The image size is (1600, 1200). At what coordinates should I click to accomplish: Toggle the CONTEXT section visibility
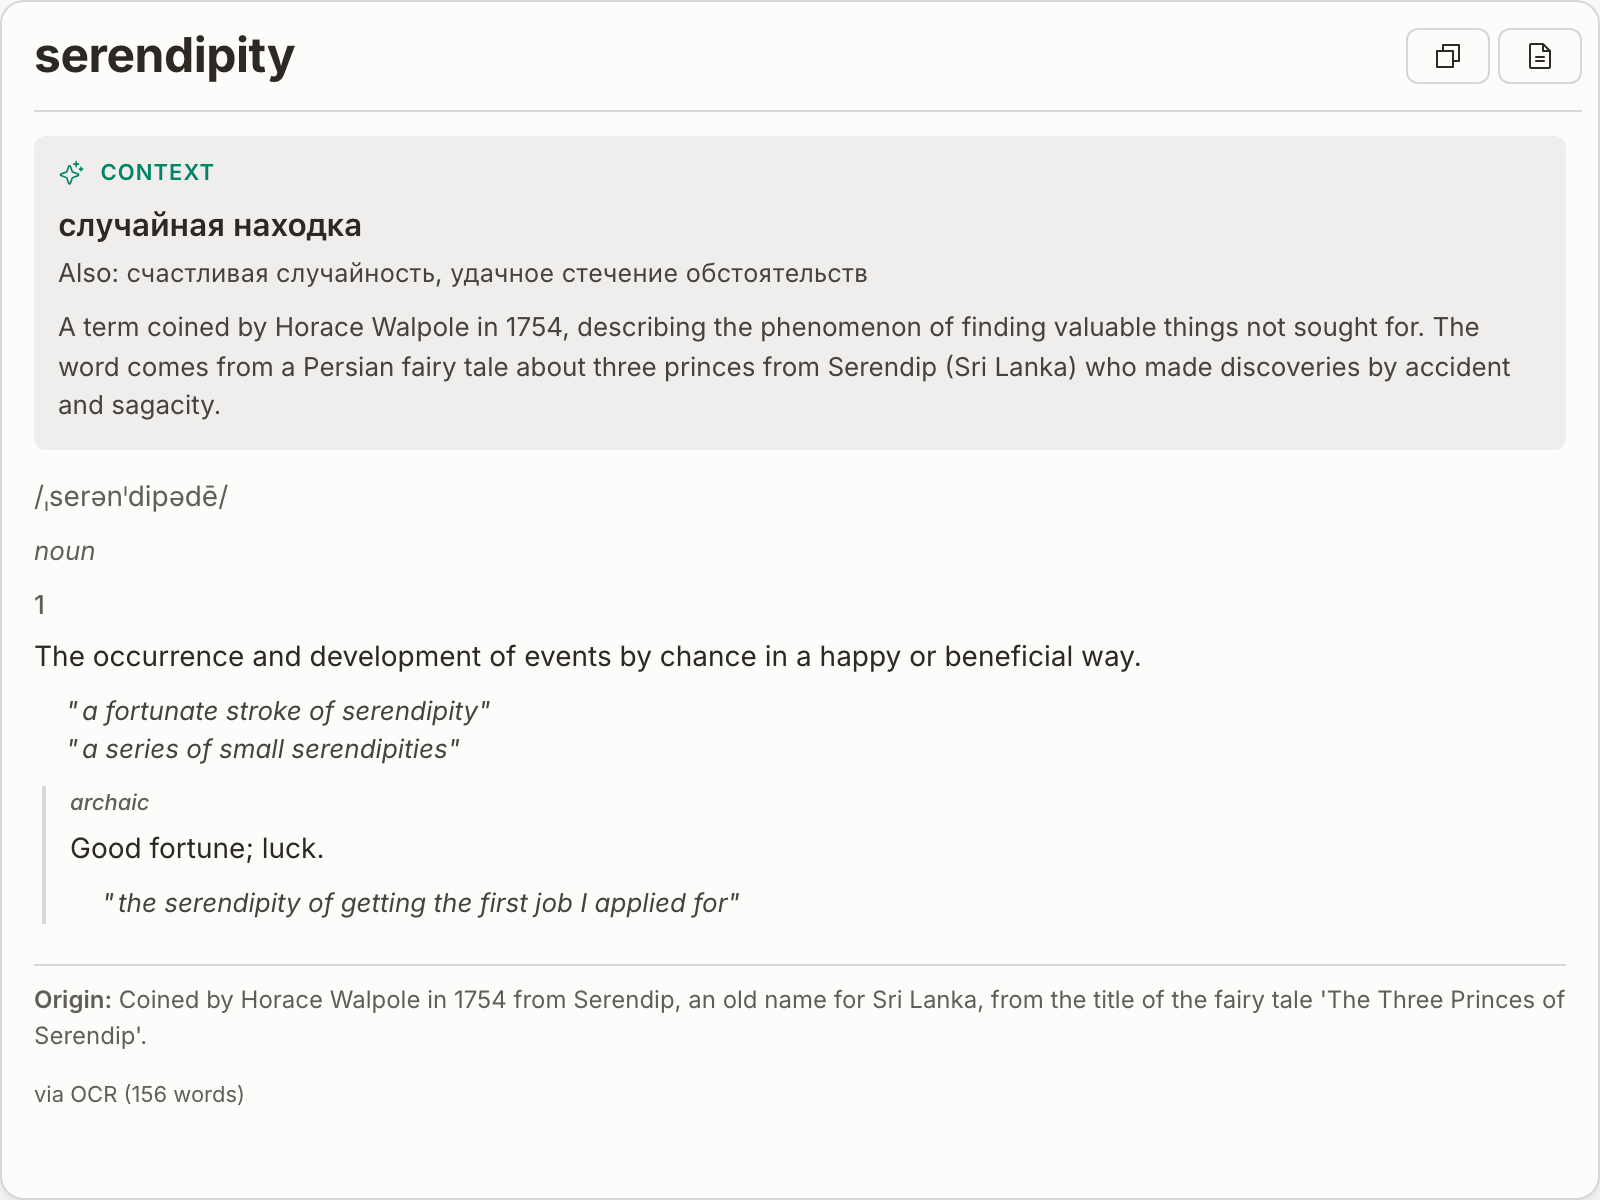(x=155, y=171)
